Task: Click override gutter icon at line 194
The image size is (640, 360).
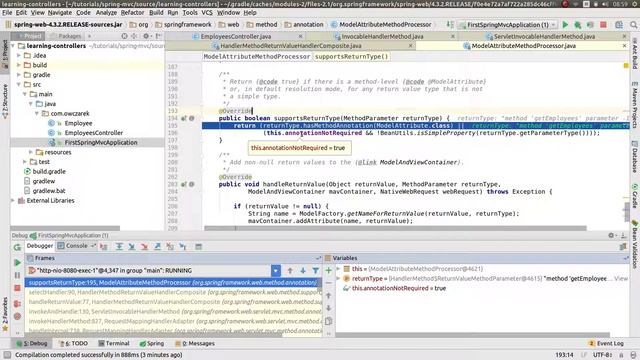Action: point(184,118)
